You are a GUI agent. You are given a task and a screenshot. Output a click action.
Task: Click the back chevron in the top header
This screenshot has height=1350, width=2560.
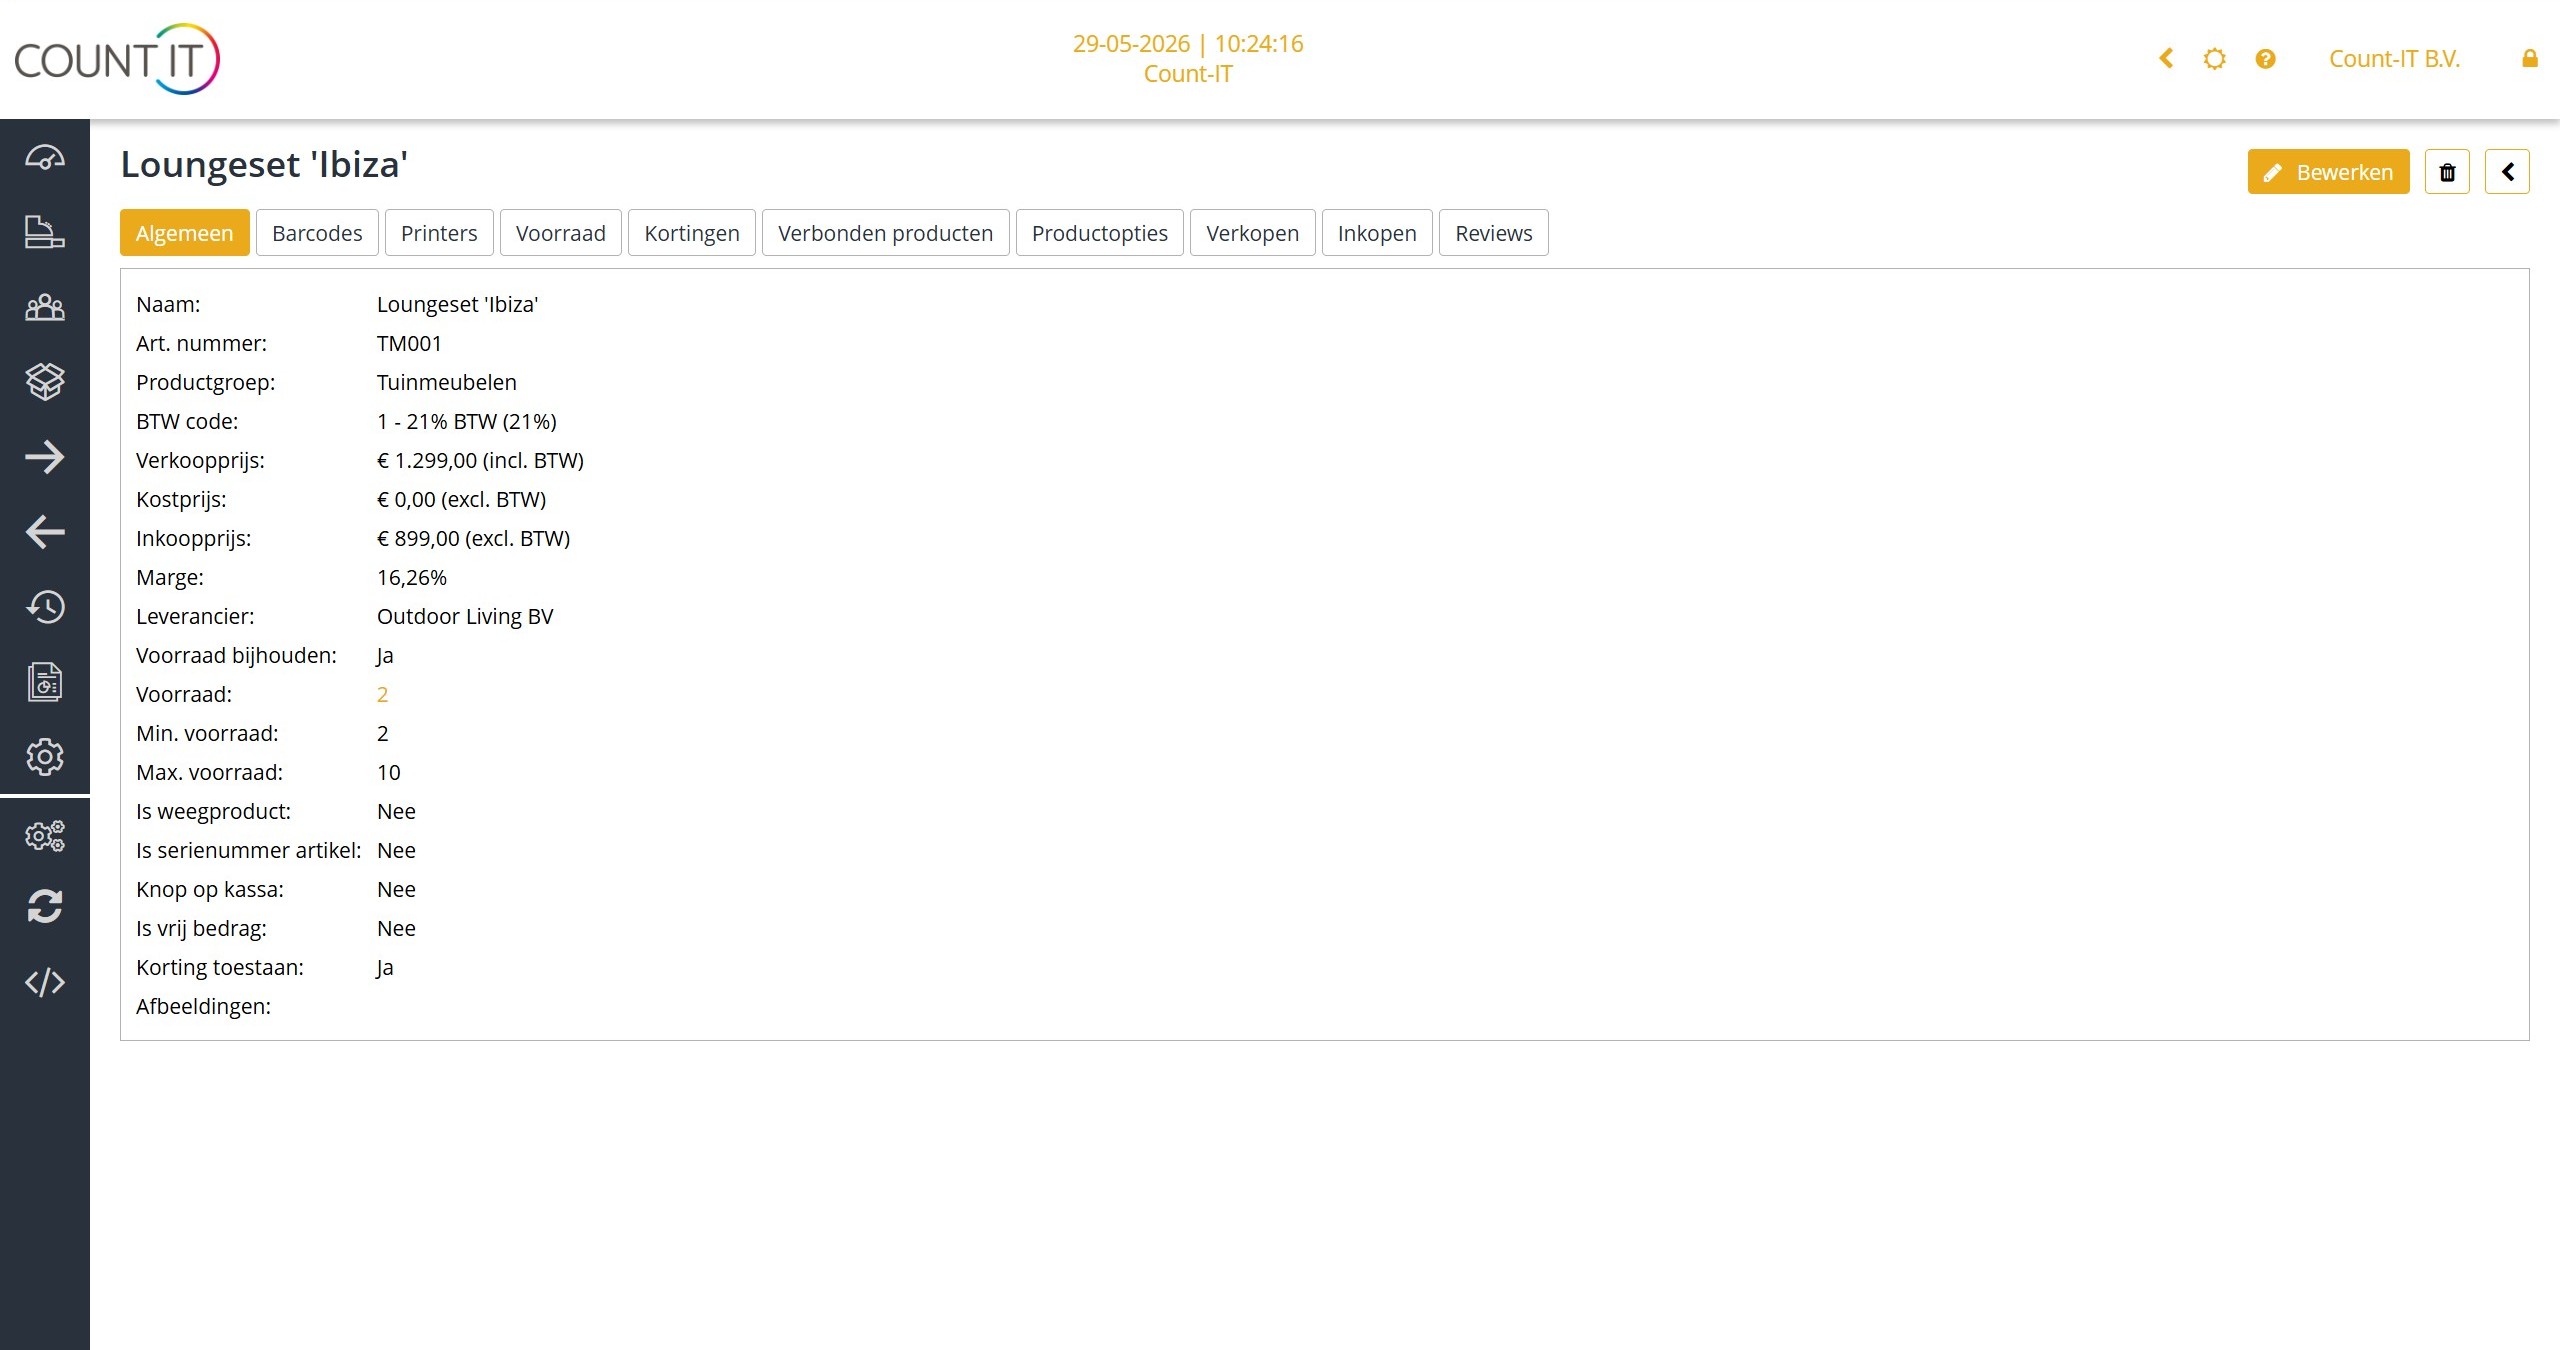pos(2166,59)
